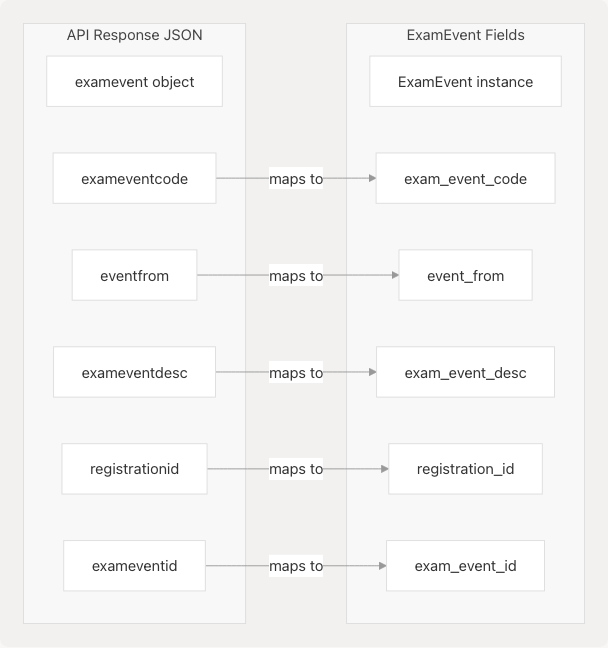
Task: Select the registration_id field node
Action: tap(465, 469)
